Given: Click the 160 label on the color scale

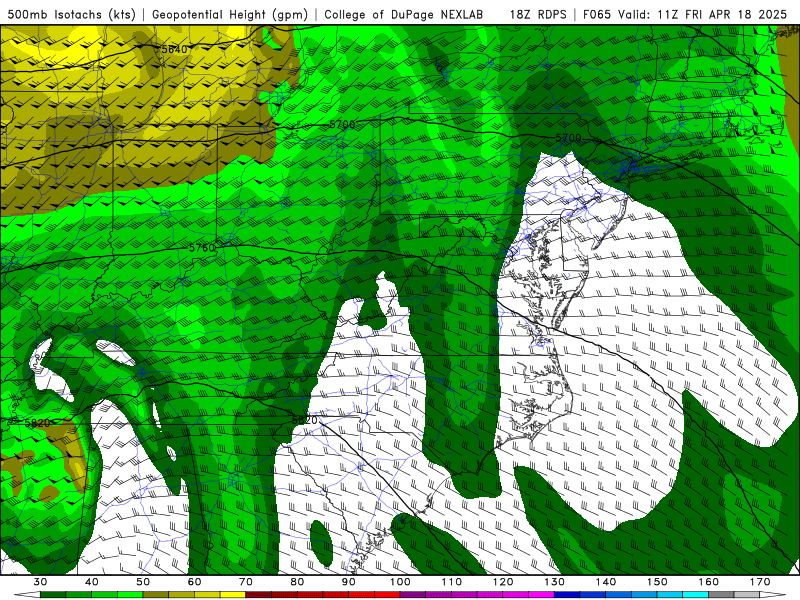Looking at the screenshot, I should [709, 582].
